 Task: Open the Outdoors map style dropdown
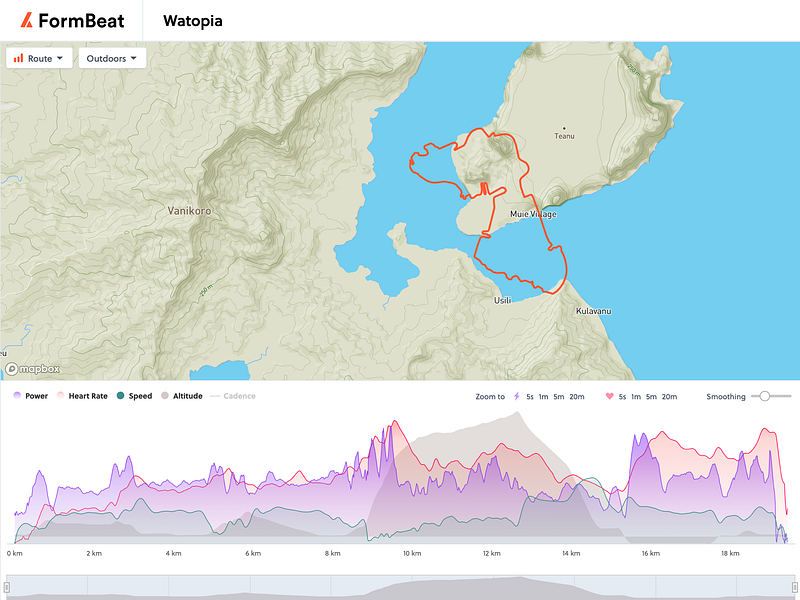click(112, 58)
